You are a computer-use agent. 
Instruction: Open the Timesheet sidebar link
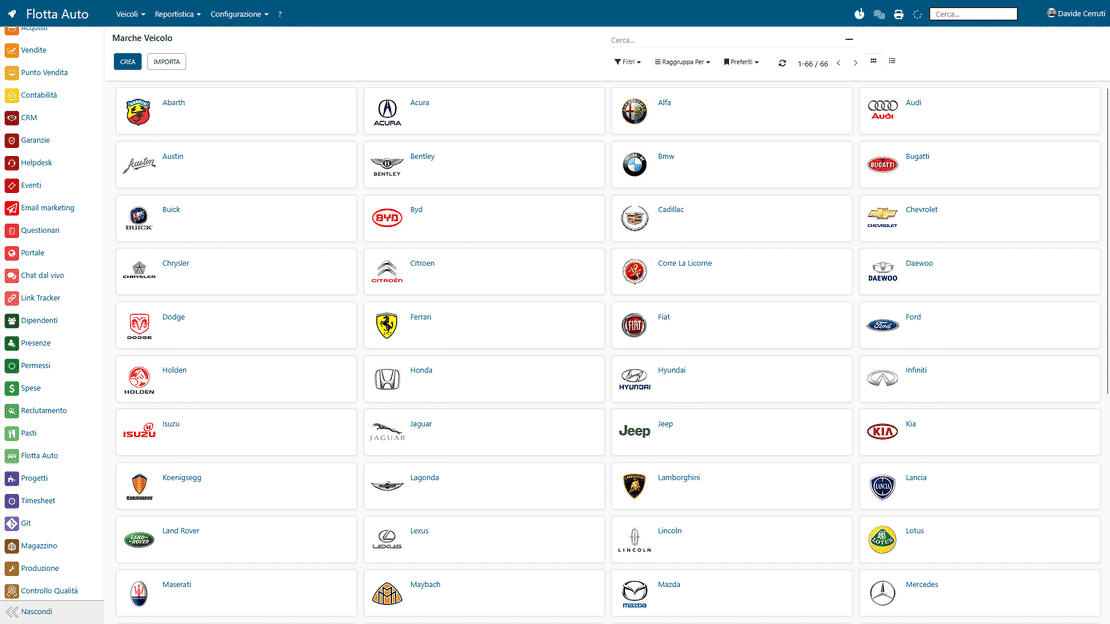(x=38, y=501)
